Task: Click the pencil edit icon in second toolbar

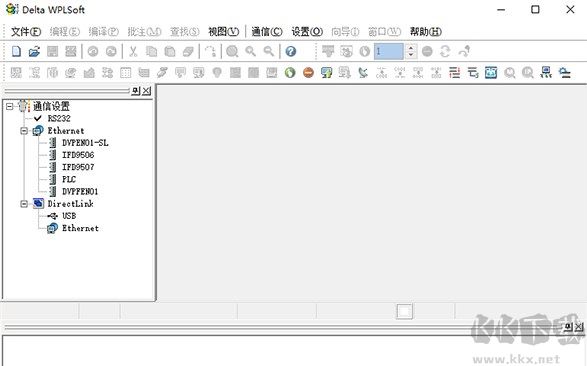Action: pos(162,72)
